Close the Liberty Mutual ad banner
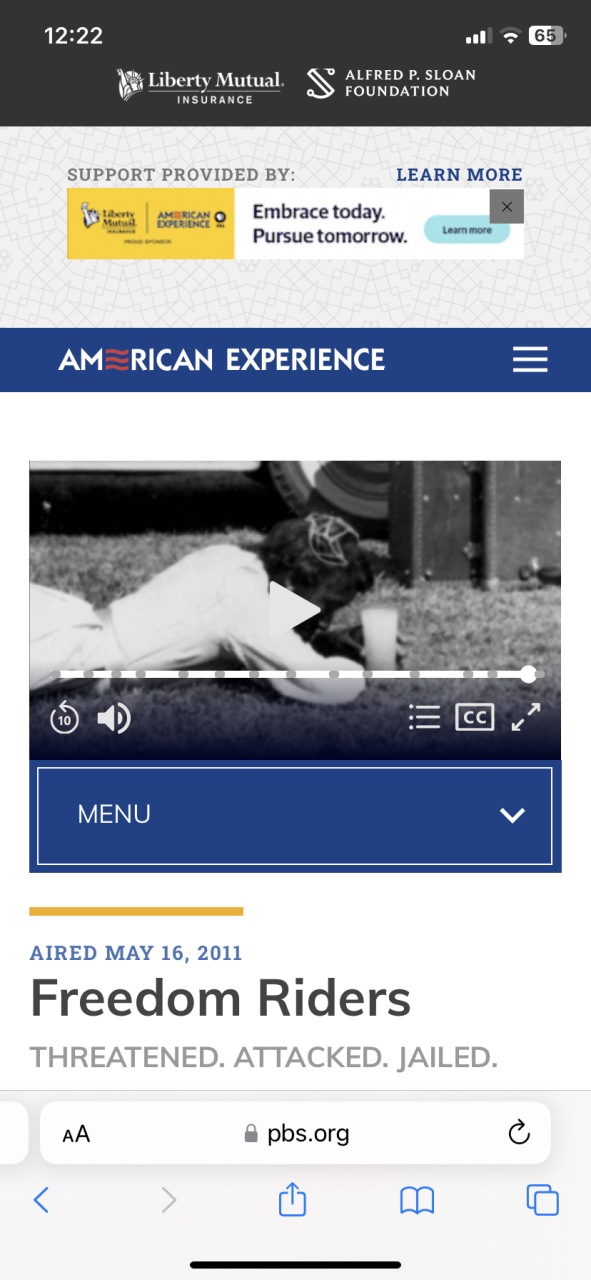Viewport: 591px width, 1280px height. 507,207
